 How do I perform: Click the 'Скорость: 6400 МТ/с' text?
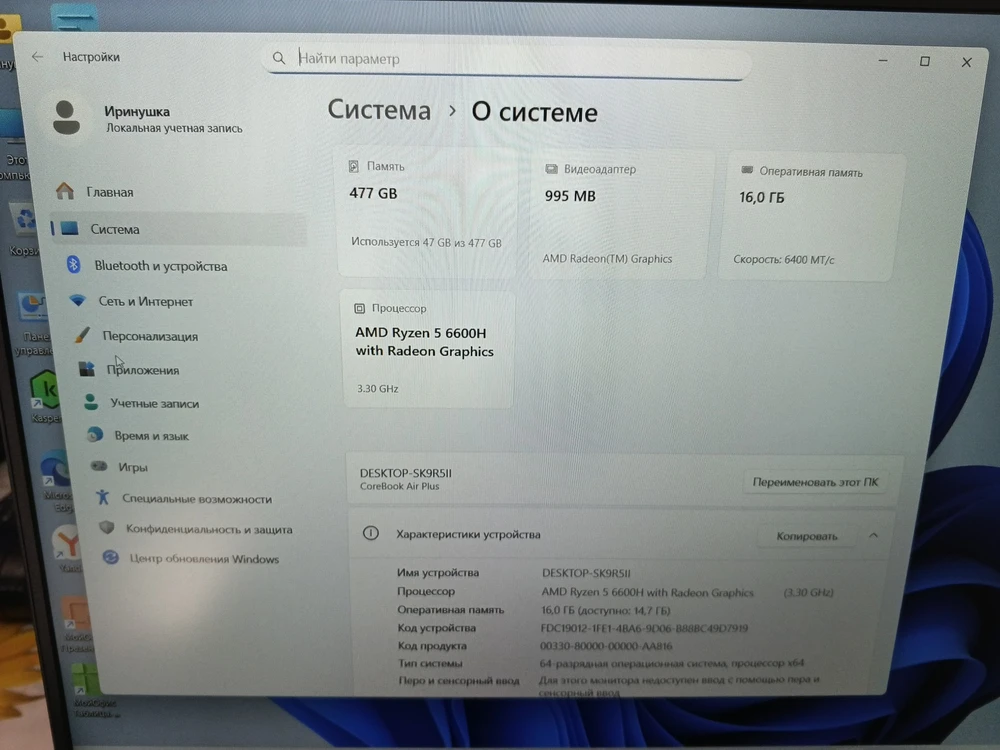click(784, 260)
